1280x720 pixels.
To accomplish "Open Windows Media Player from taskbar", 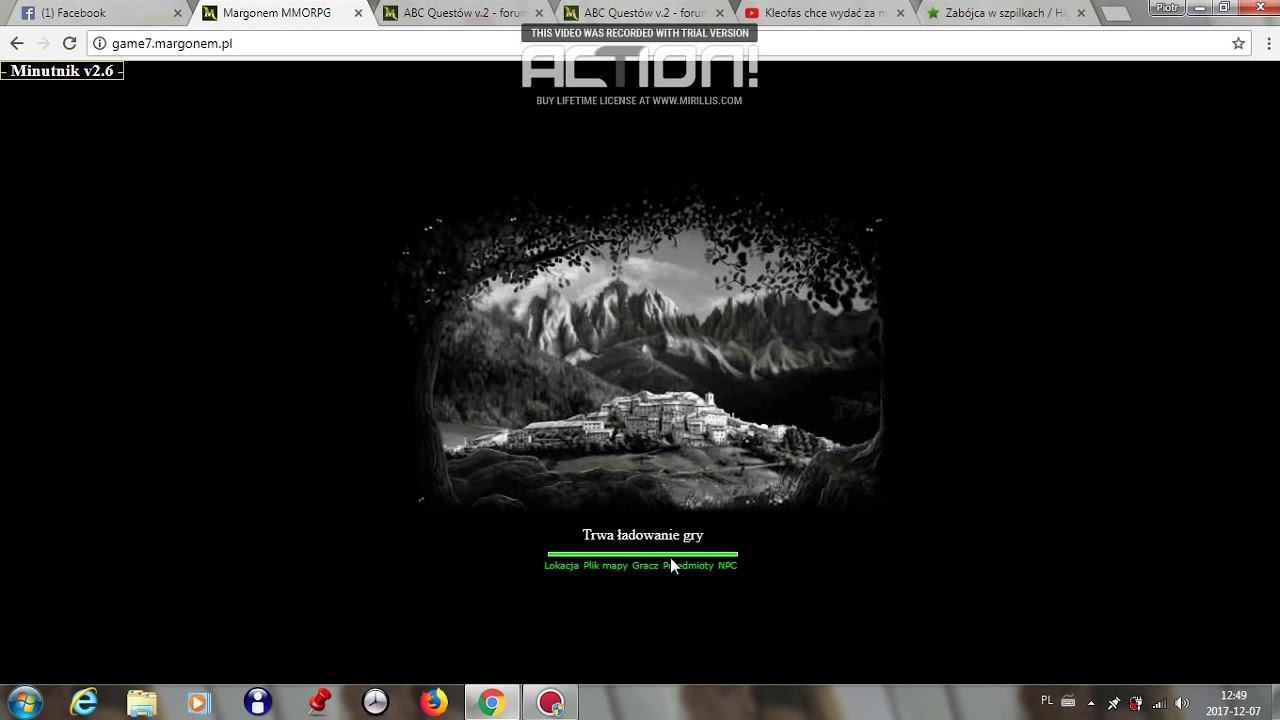I will [198, 703].
